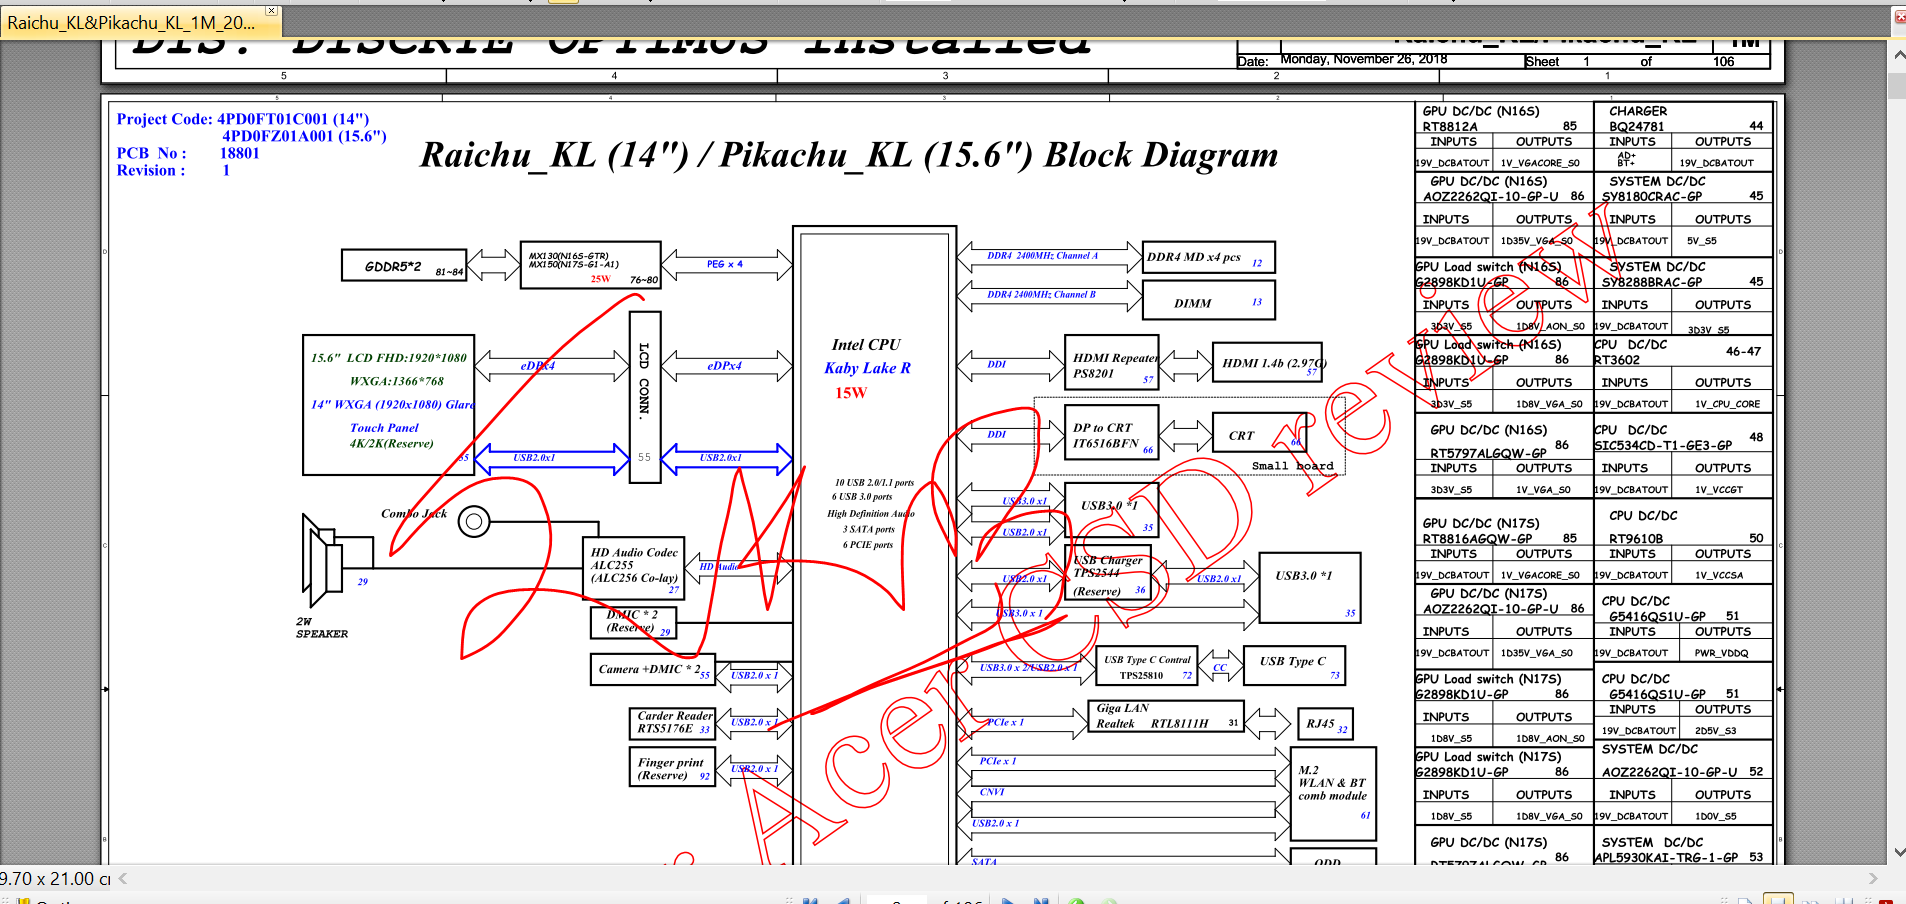Click the Intel CPU Kaby Lake R label
Image resolution: width=1906 pixels, height=904 pixels.
click(x=867, y=356)
